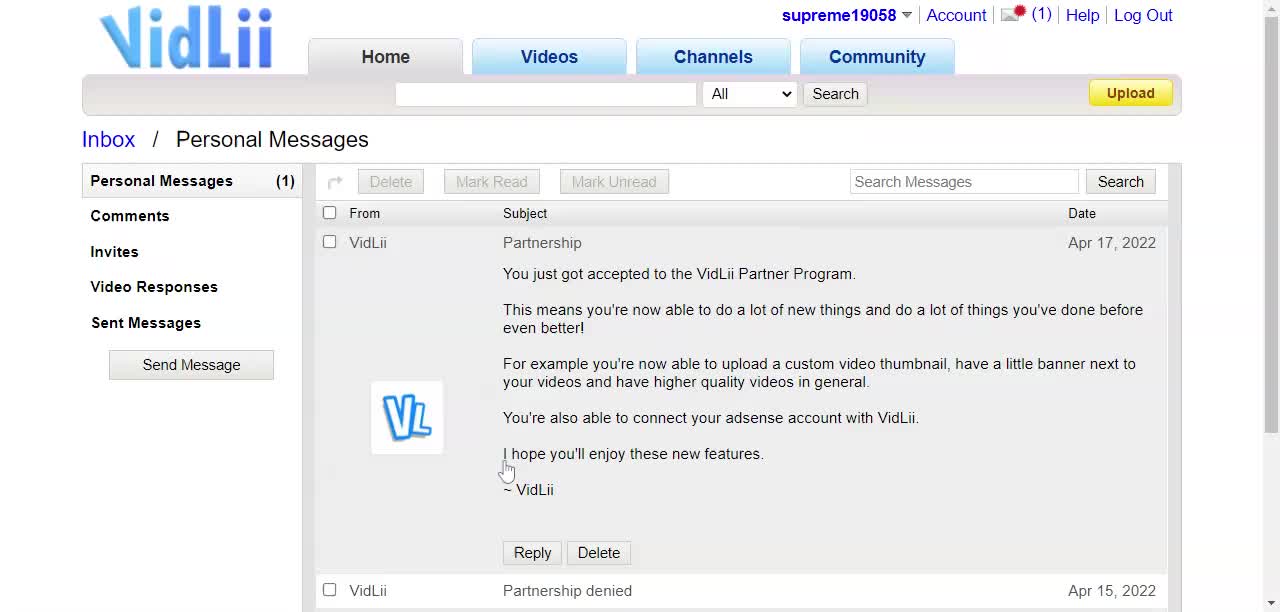This screenshot has height=612, width=1280.
Task: Click the Delete button in the message toolbar
Action: tap(391, 182)
